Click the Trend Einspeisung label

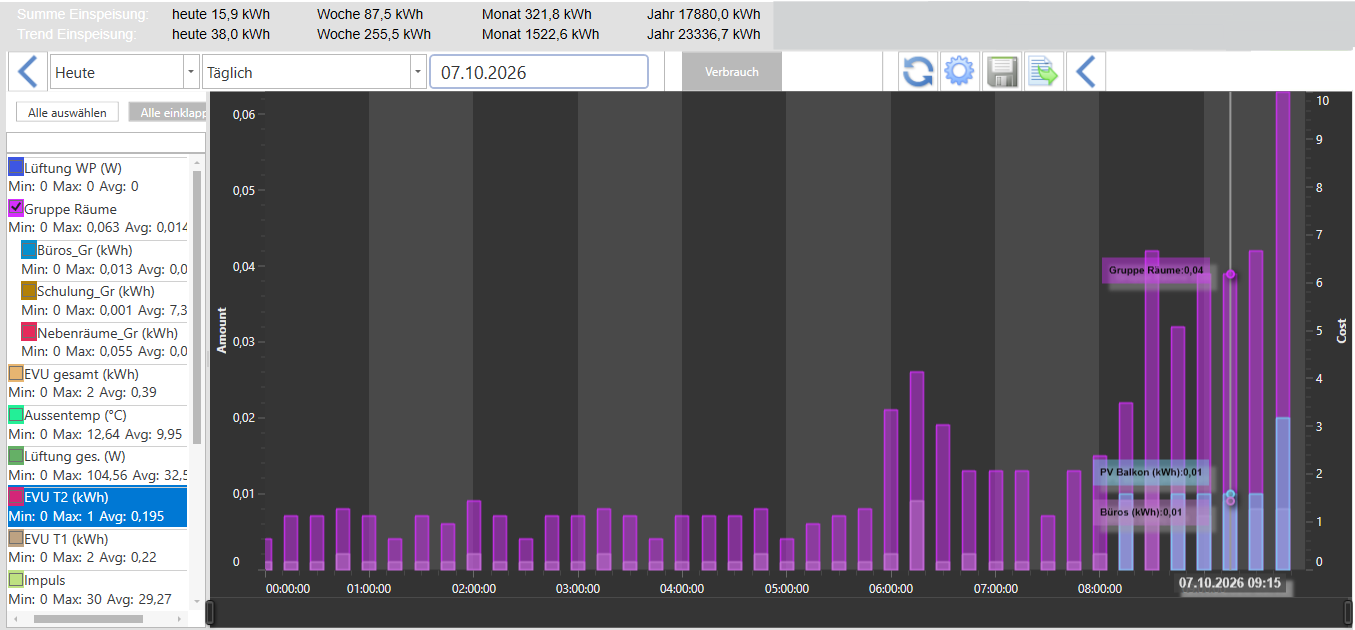click(77, 34)
